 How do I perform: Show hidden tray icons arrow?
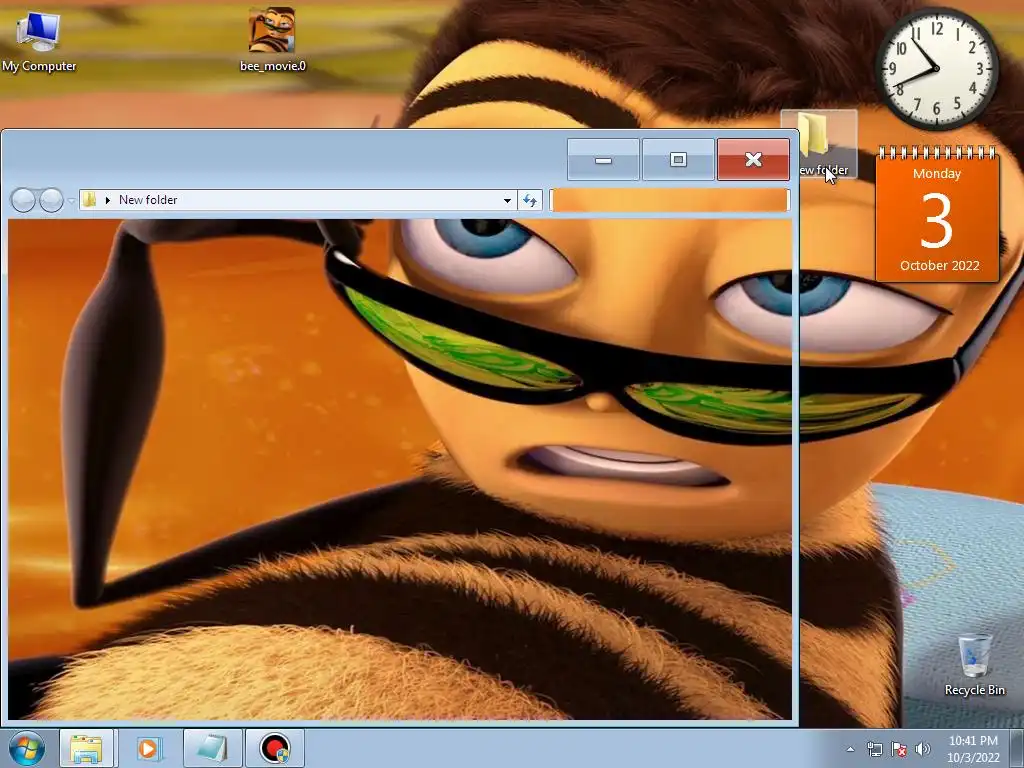(x=850, y=750)
